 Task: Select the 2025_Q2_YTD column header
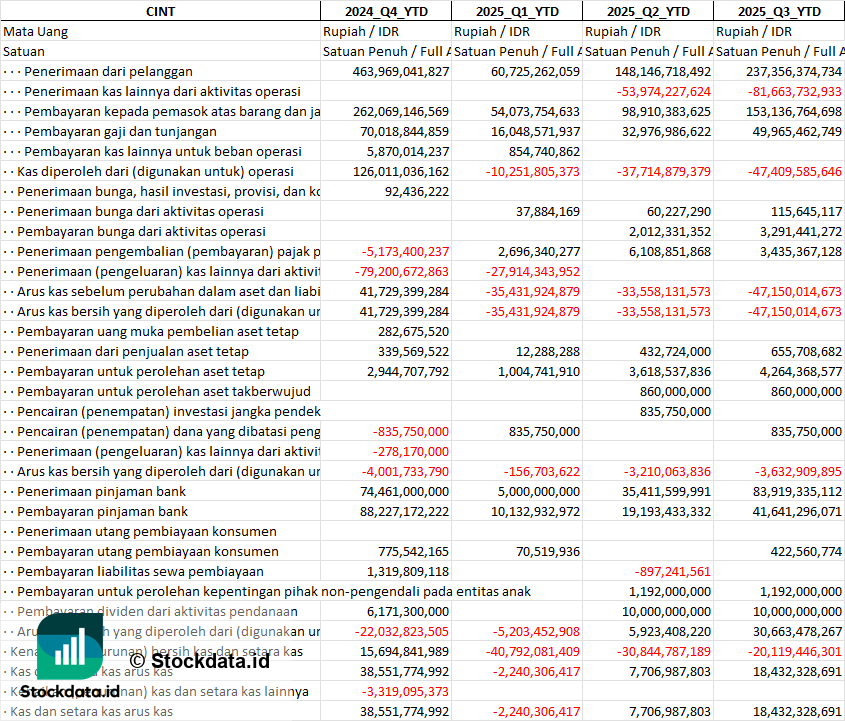(x=648, y=11)
